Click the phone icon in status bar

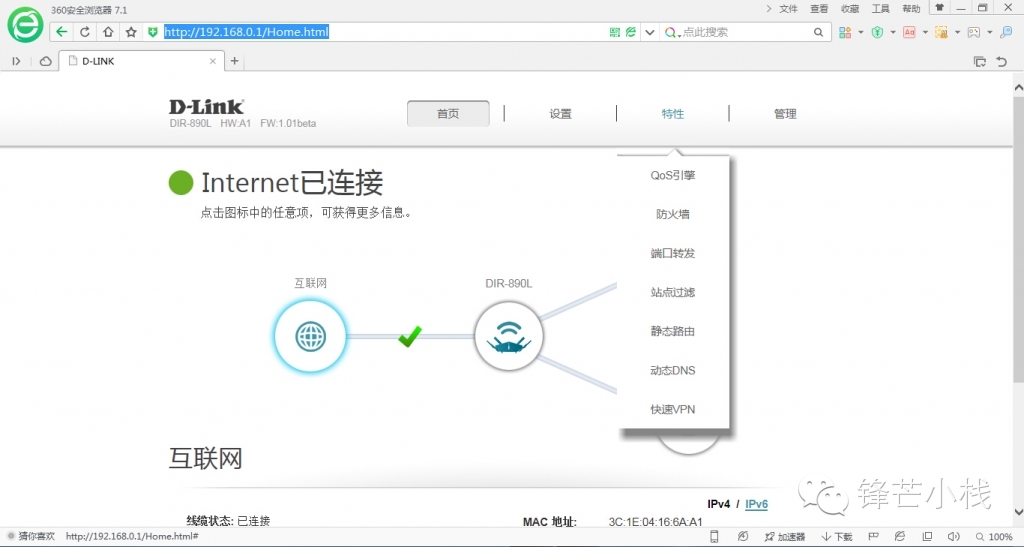click(714, 537)
